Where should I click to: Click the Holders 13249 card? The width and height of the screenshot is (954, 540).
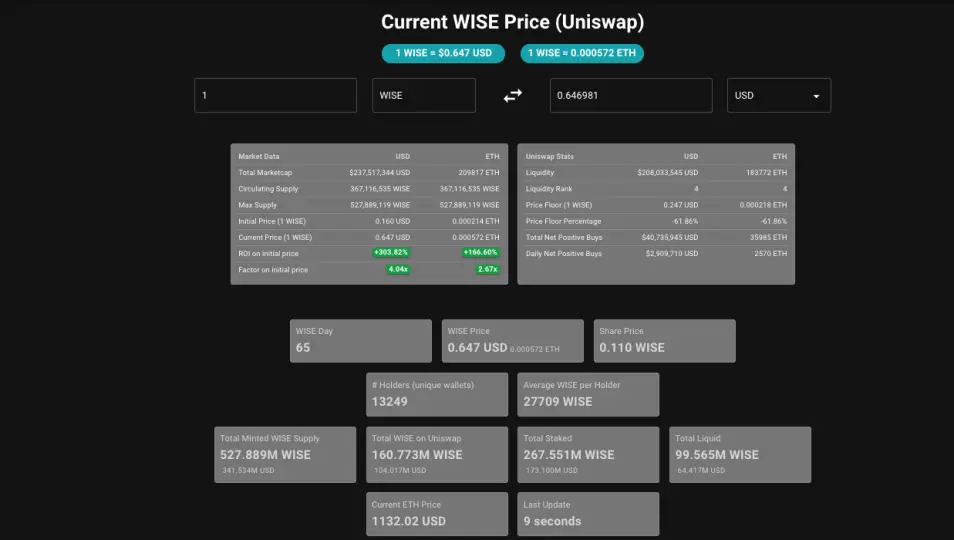pyautogui.click(x=437, y=395)
